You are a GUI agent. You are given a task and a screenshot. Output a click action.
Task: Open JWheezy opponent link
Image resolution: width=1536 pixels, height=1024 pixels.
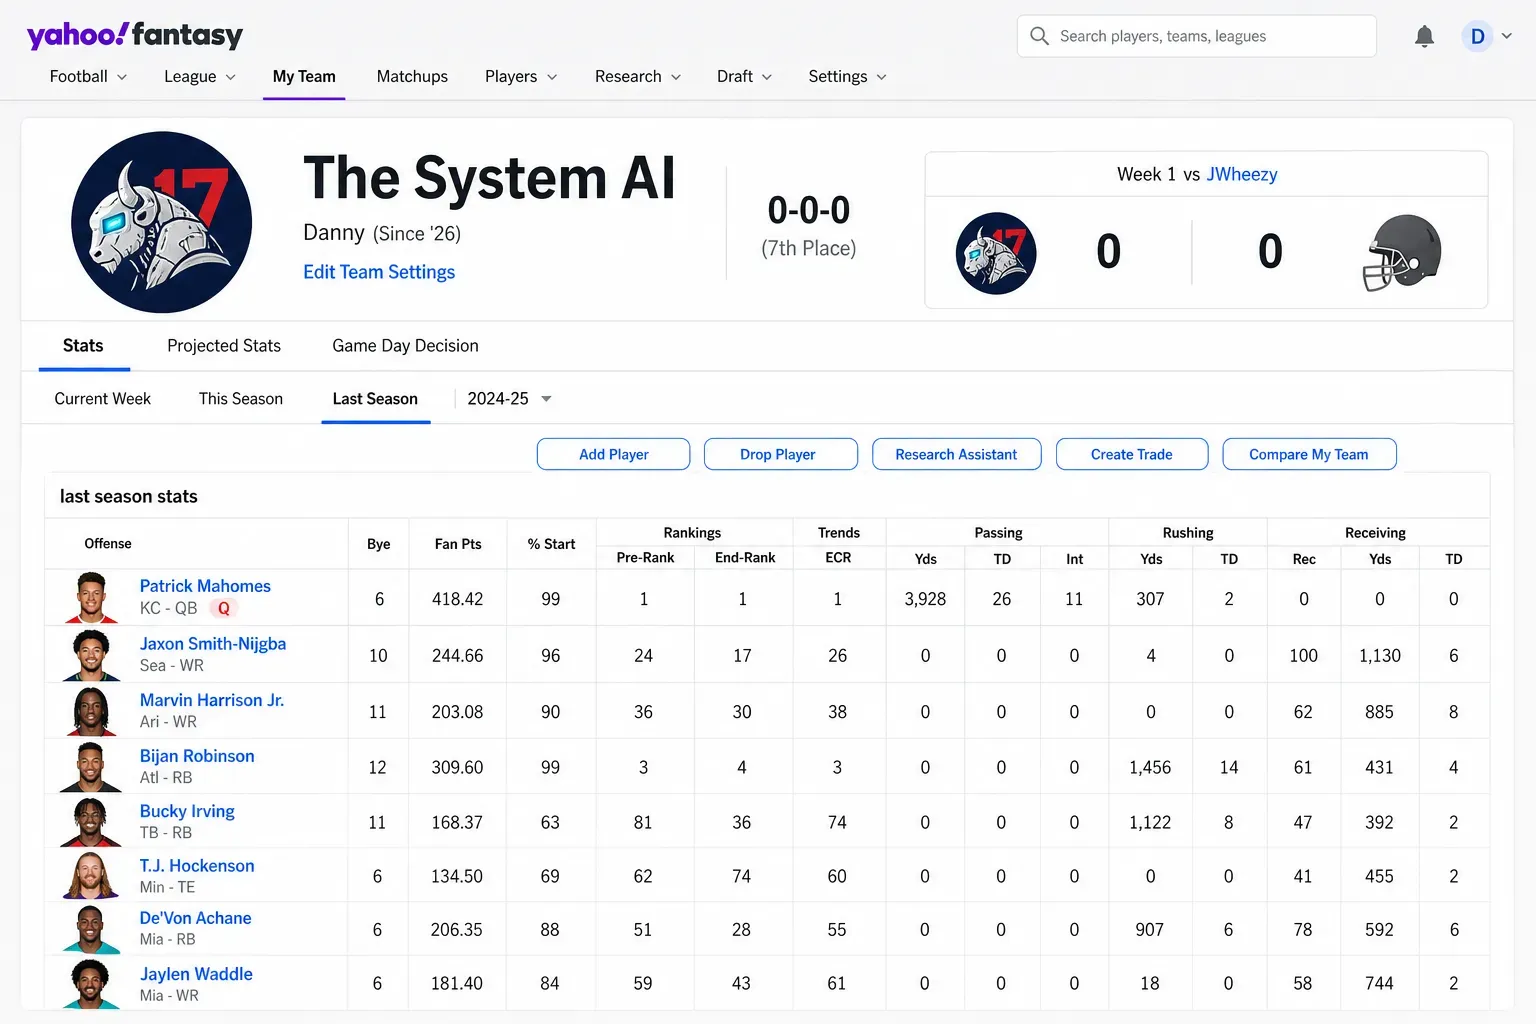click(1242, 174)
